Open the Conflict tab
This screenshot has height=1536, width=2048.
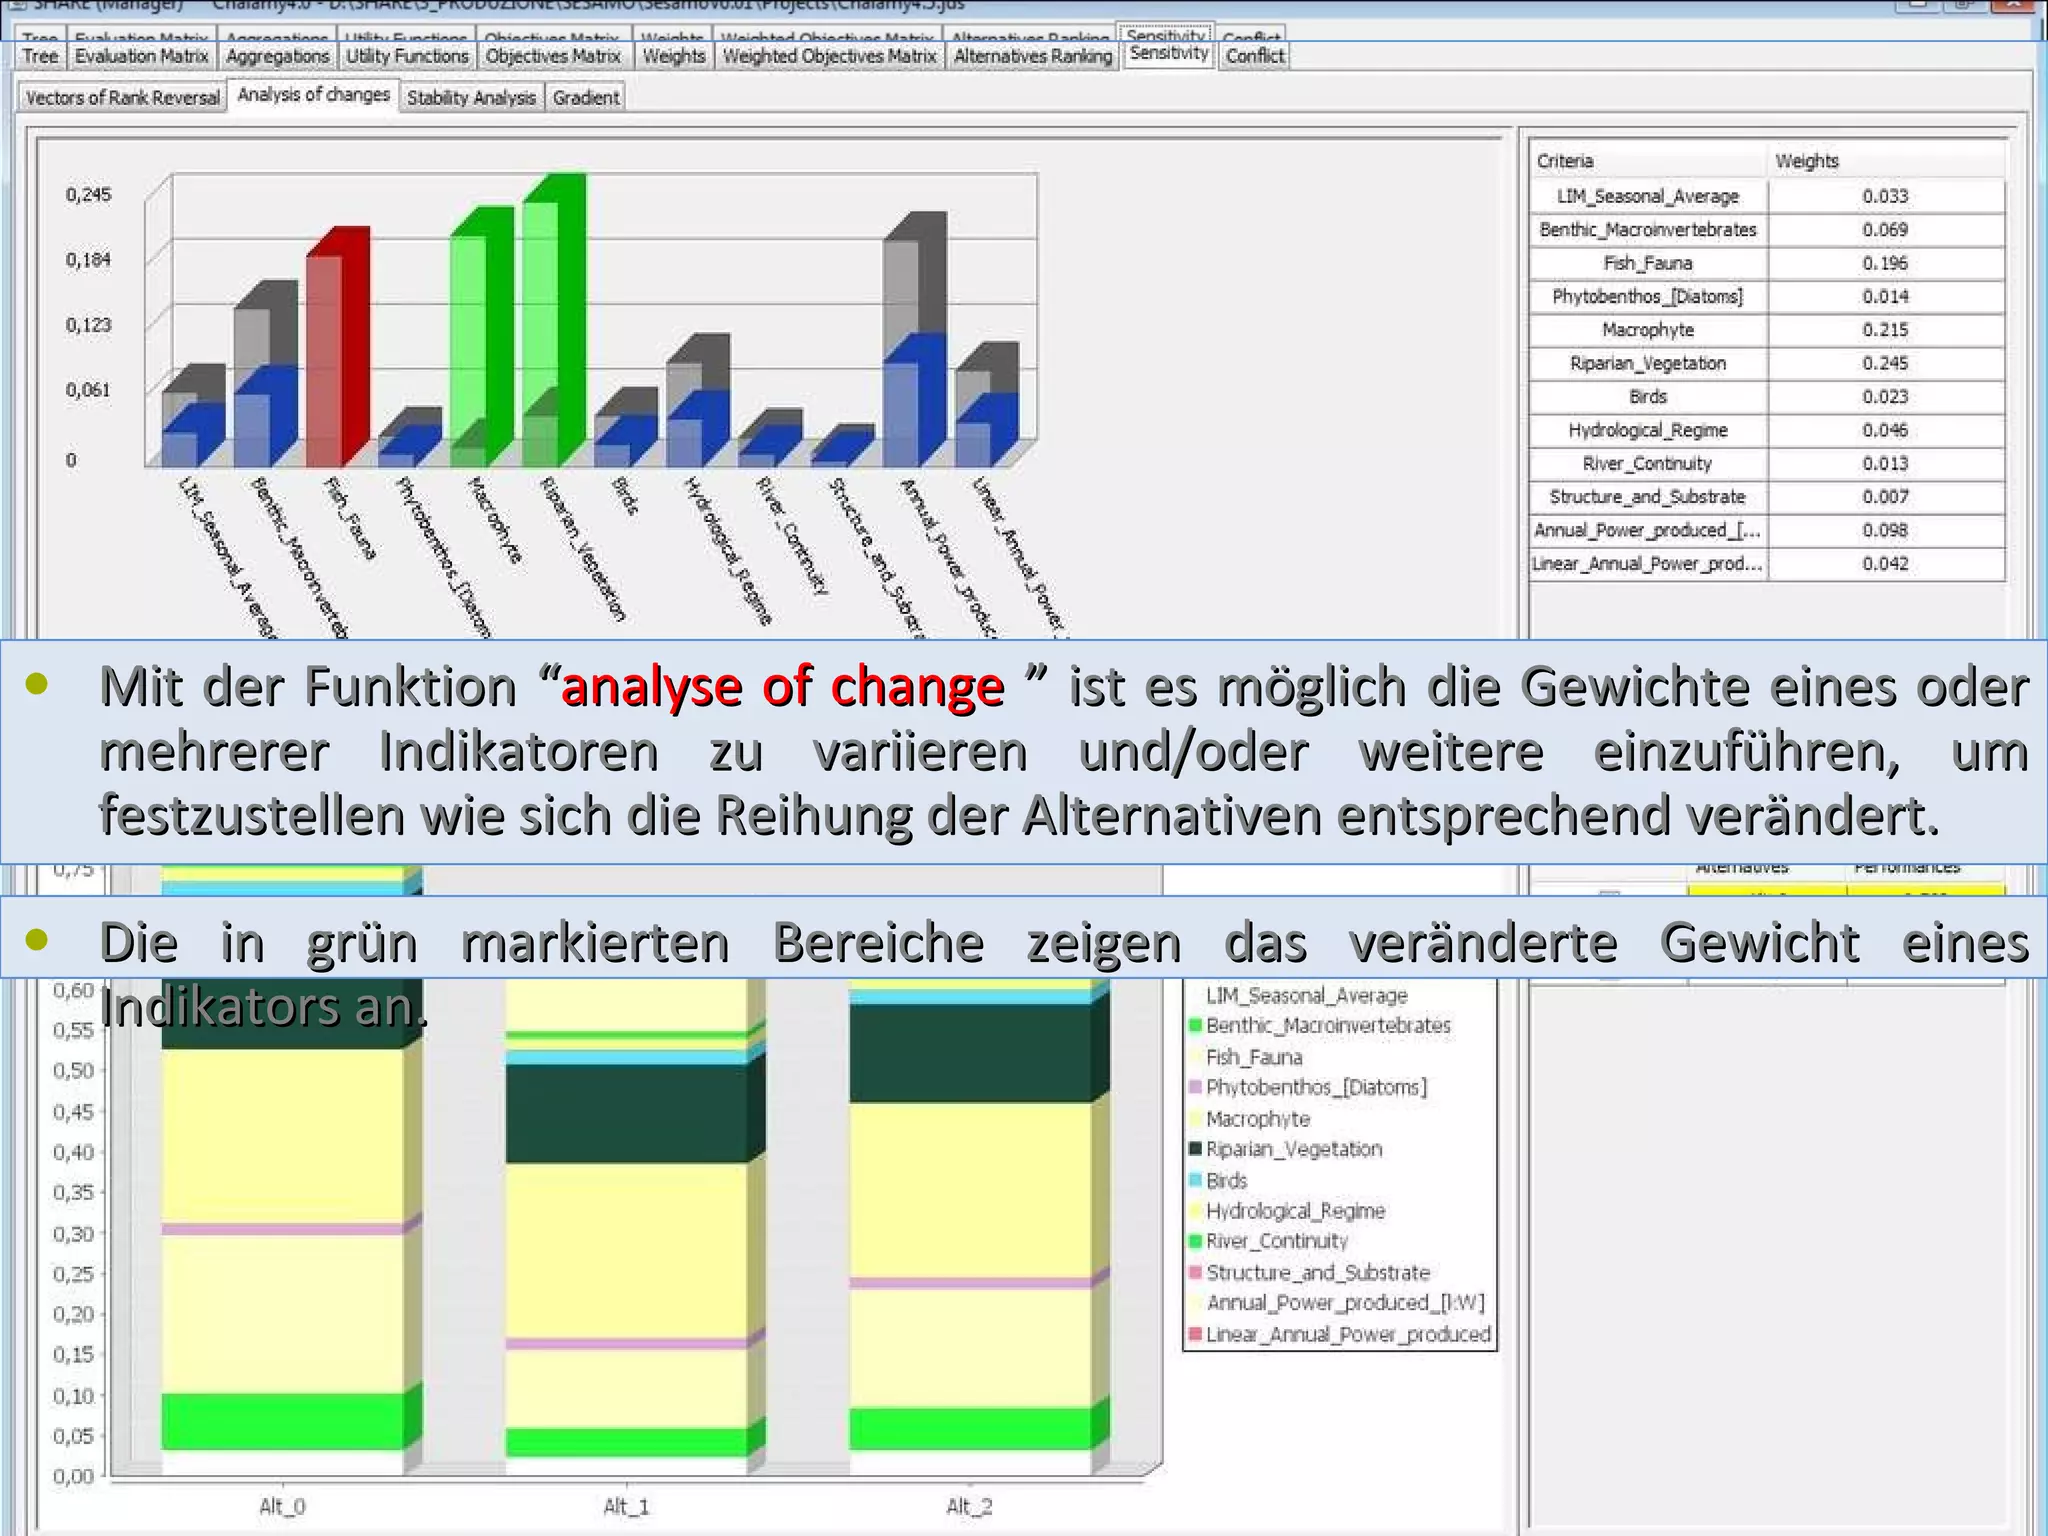click(x=1254, y=56)
